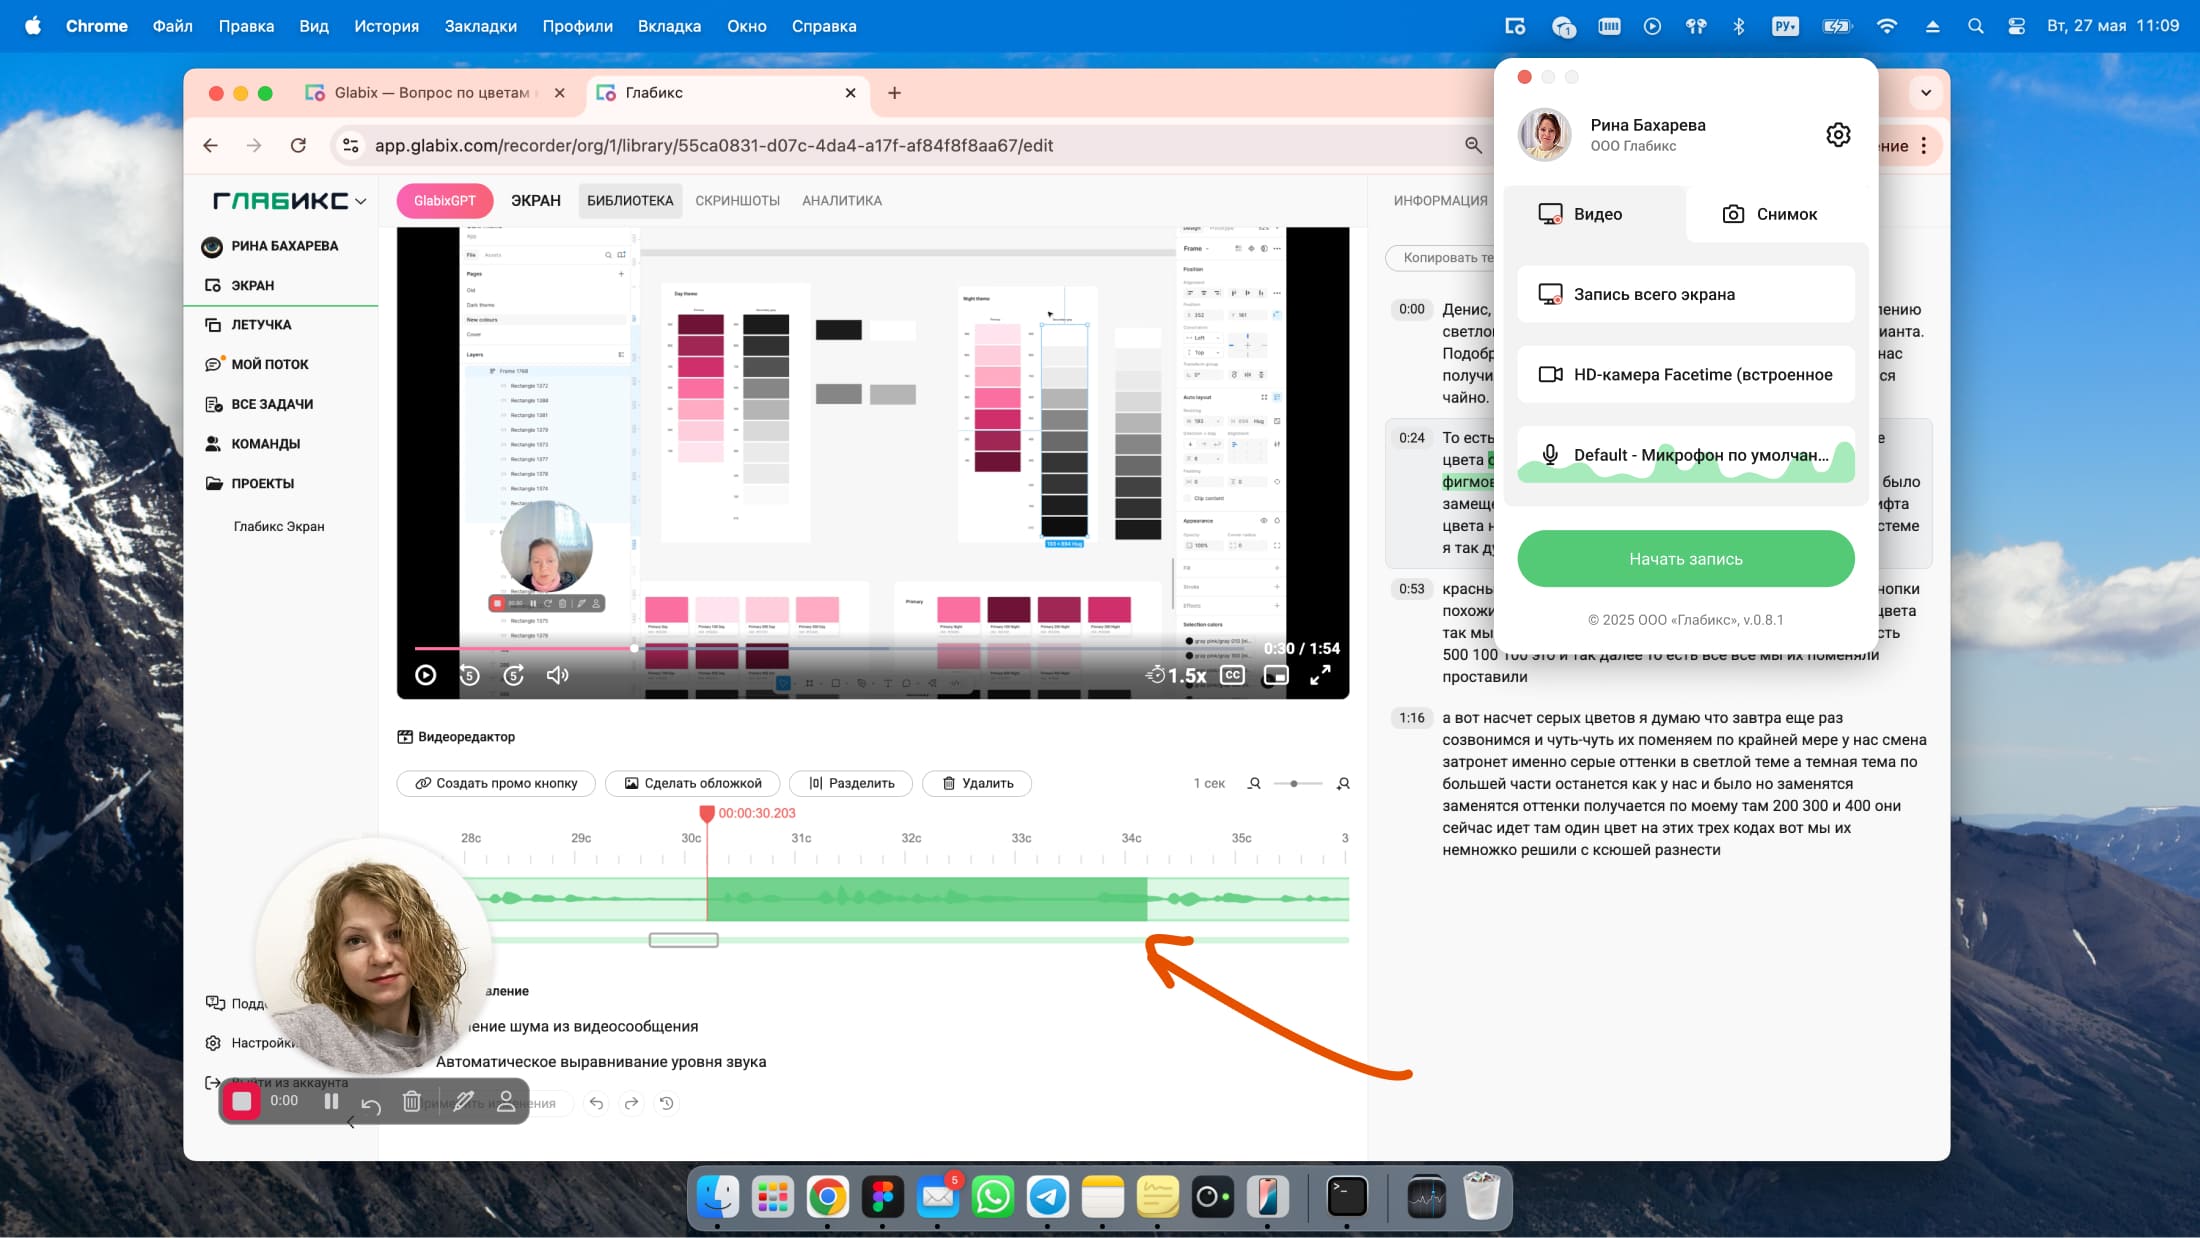Toggle closed captions CC in player
Image resolution: width=2200 pixels, height=1238 pixels.
click(1232, 675)
